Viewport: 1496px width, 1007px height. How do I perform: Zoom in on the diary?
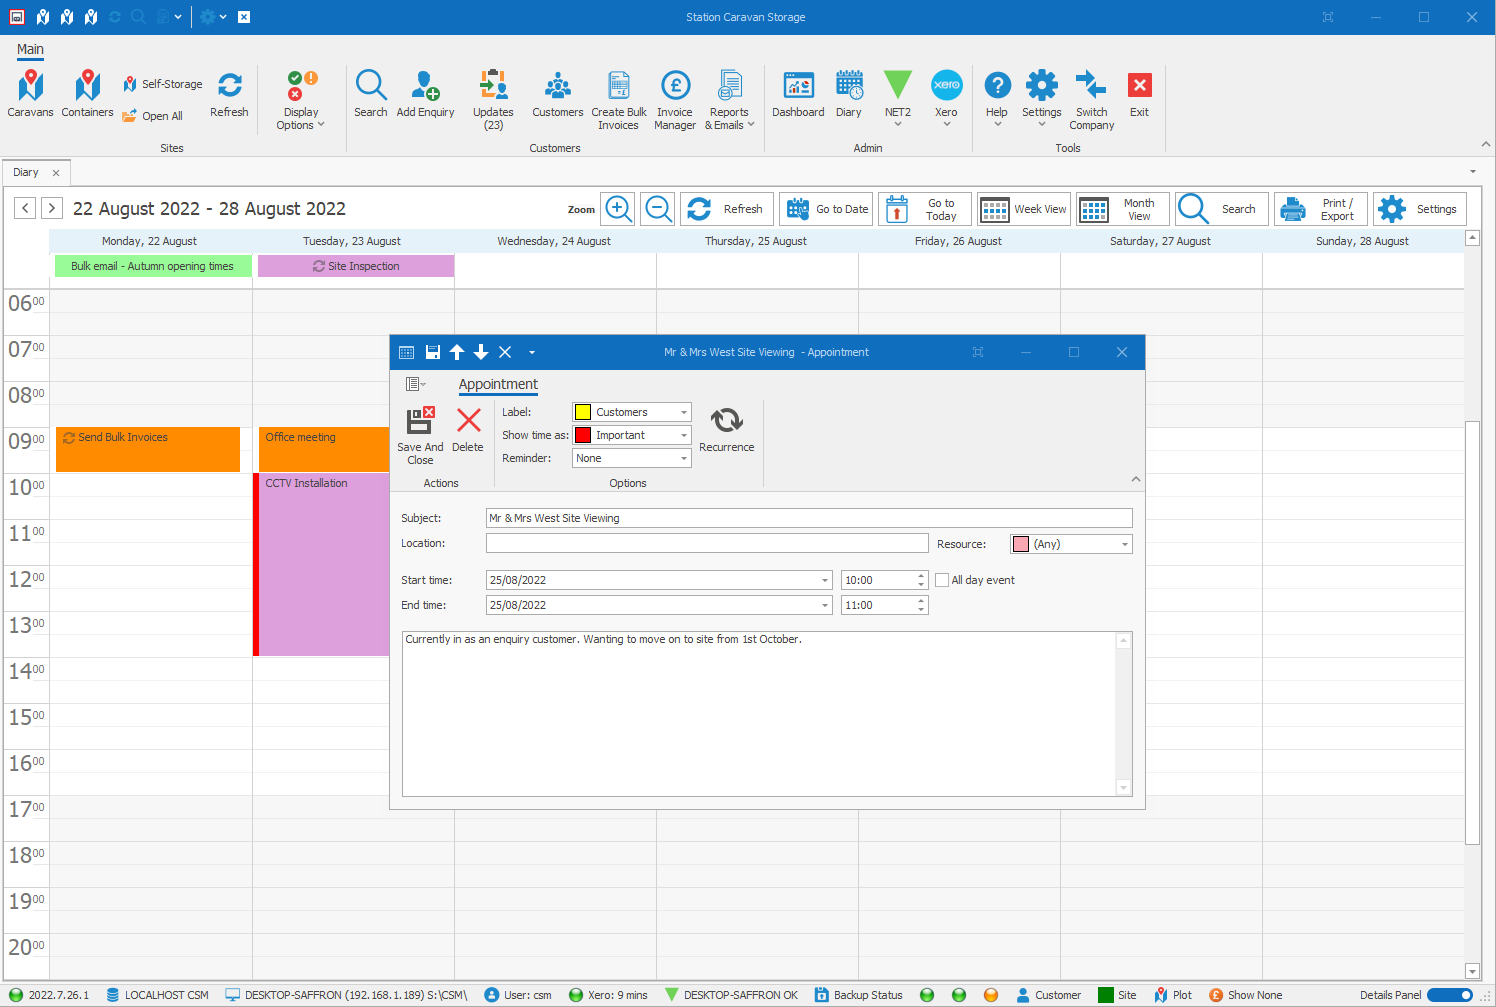pos(619,209)
